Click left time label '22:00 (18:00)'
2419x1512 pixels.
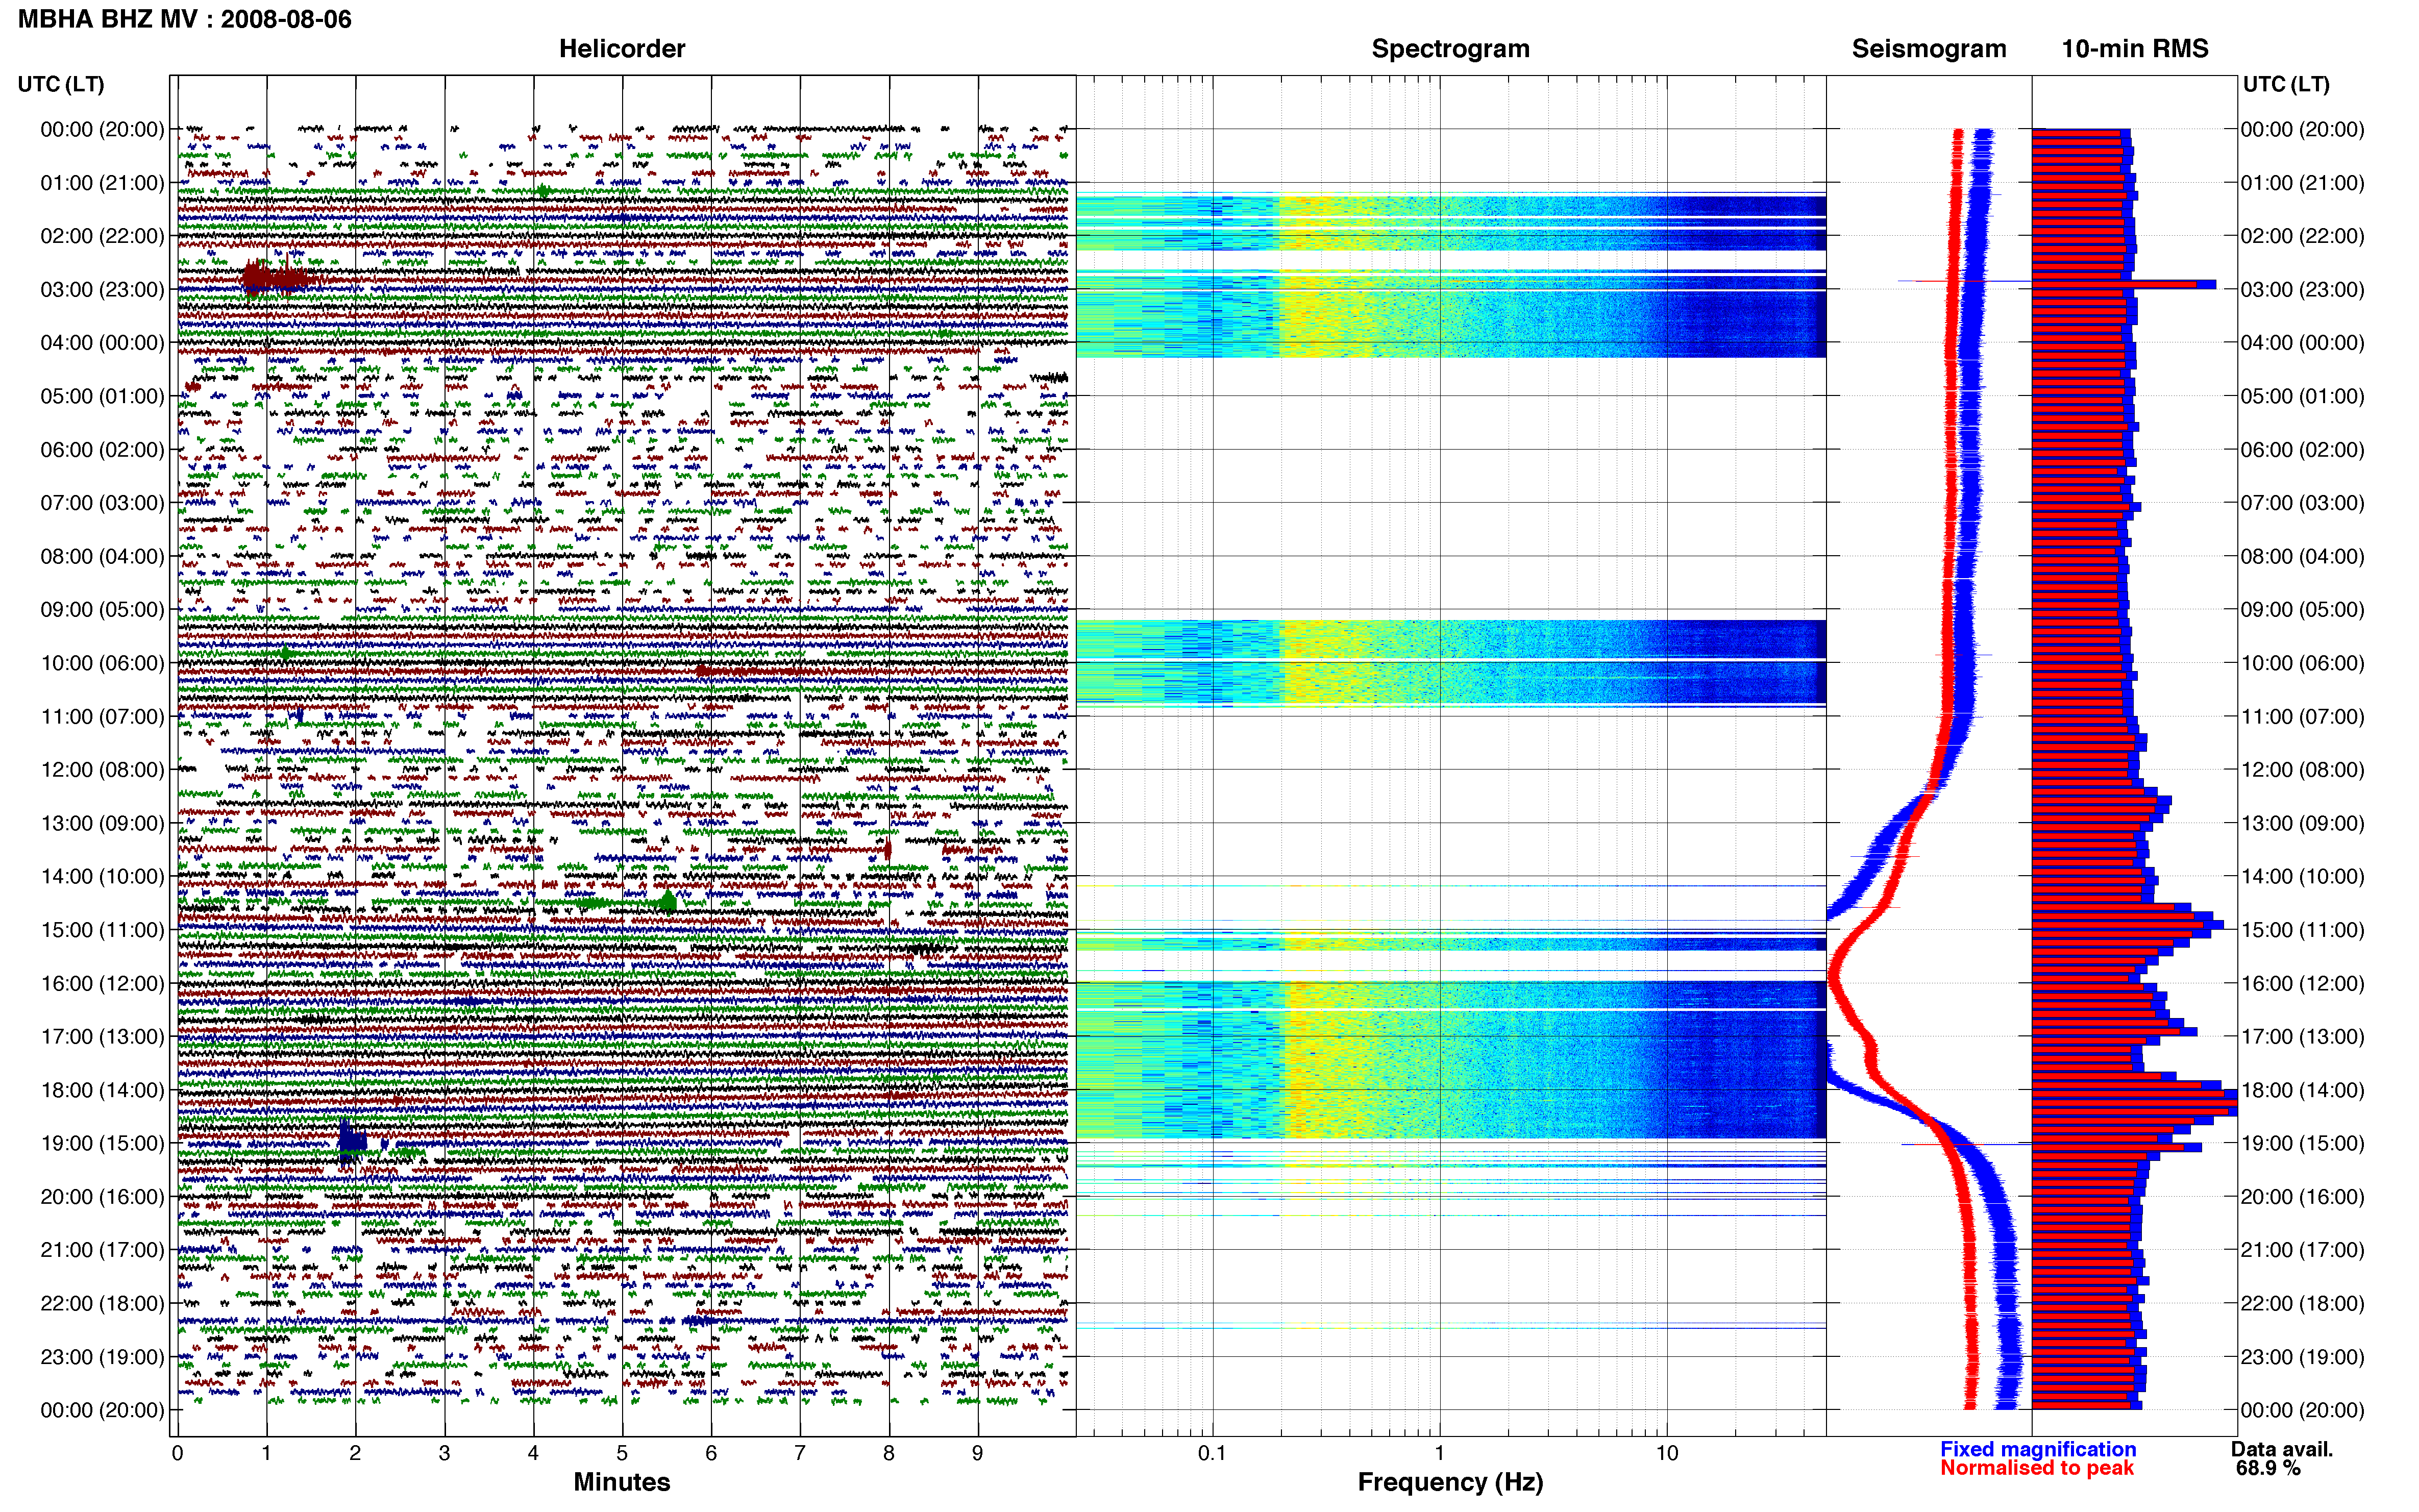102,1303
